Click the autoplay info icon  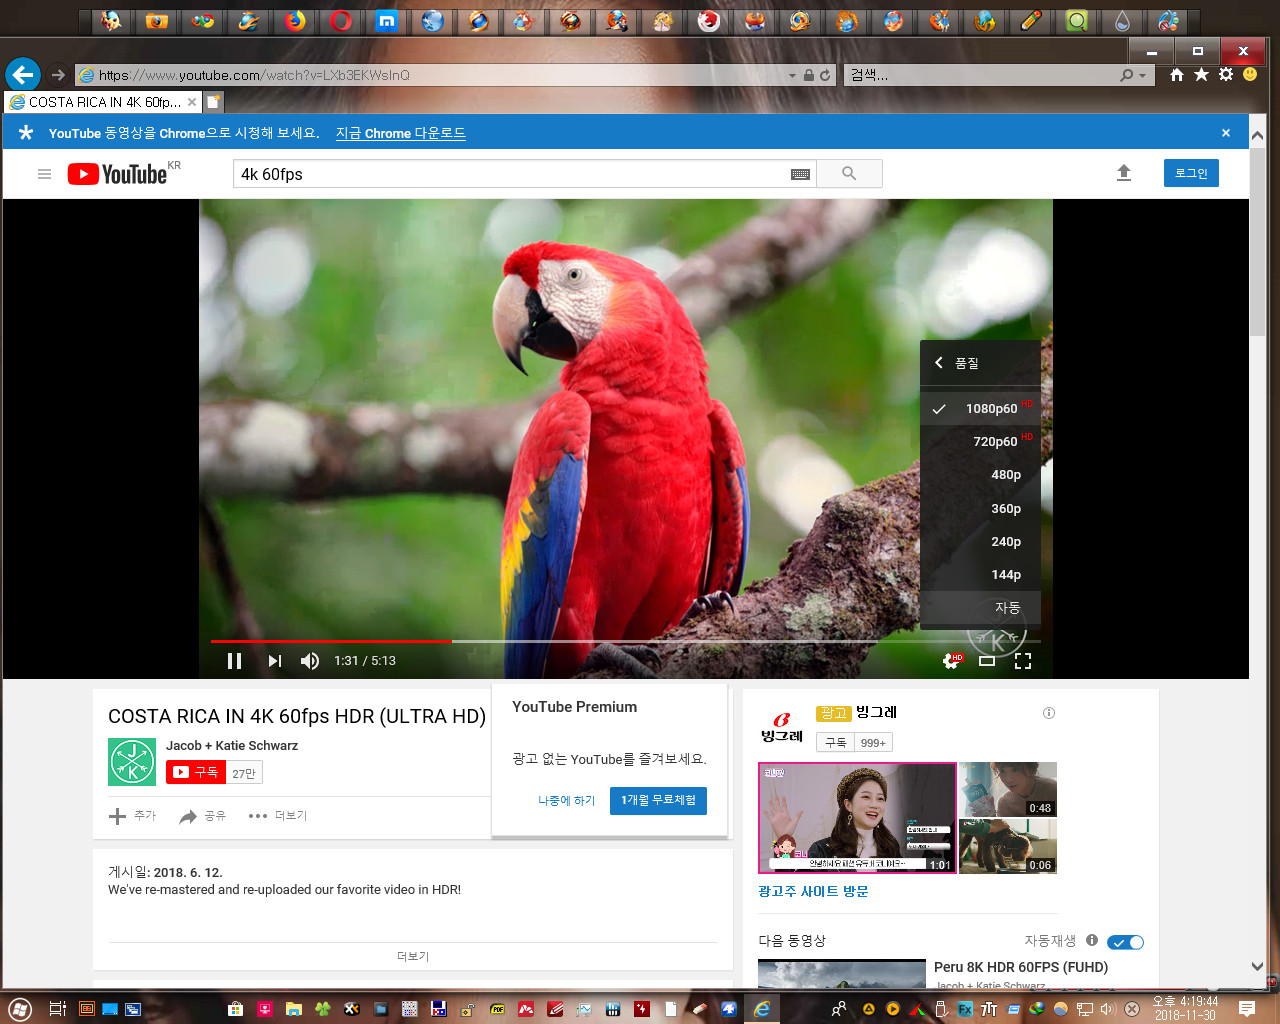(x=1092, y=940)
